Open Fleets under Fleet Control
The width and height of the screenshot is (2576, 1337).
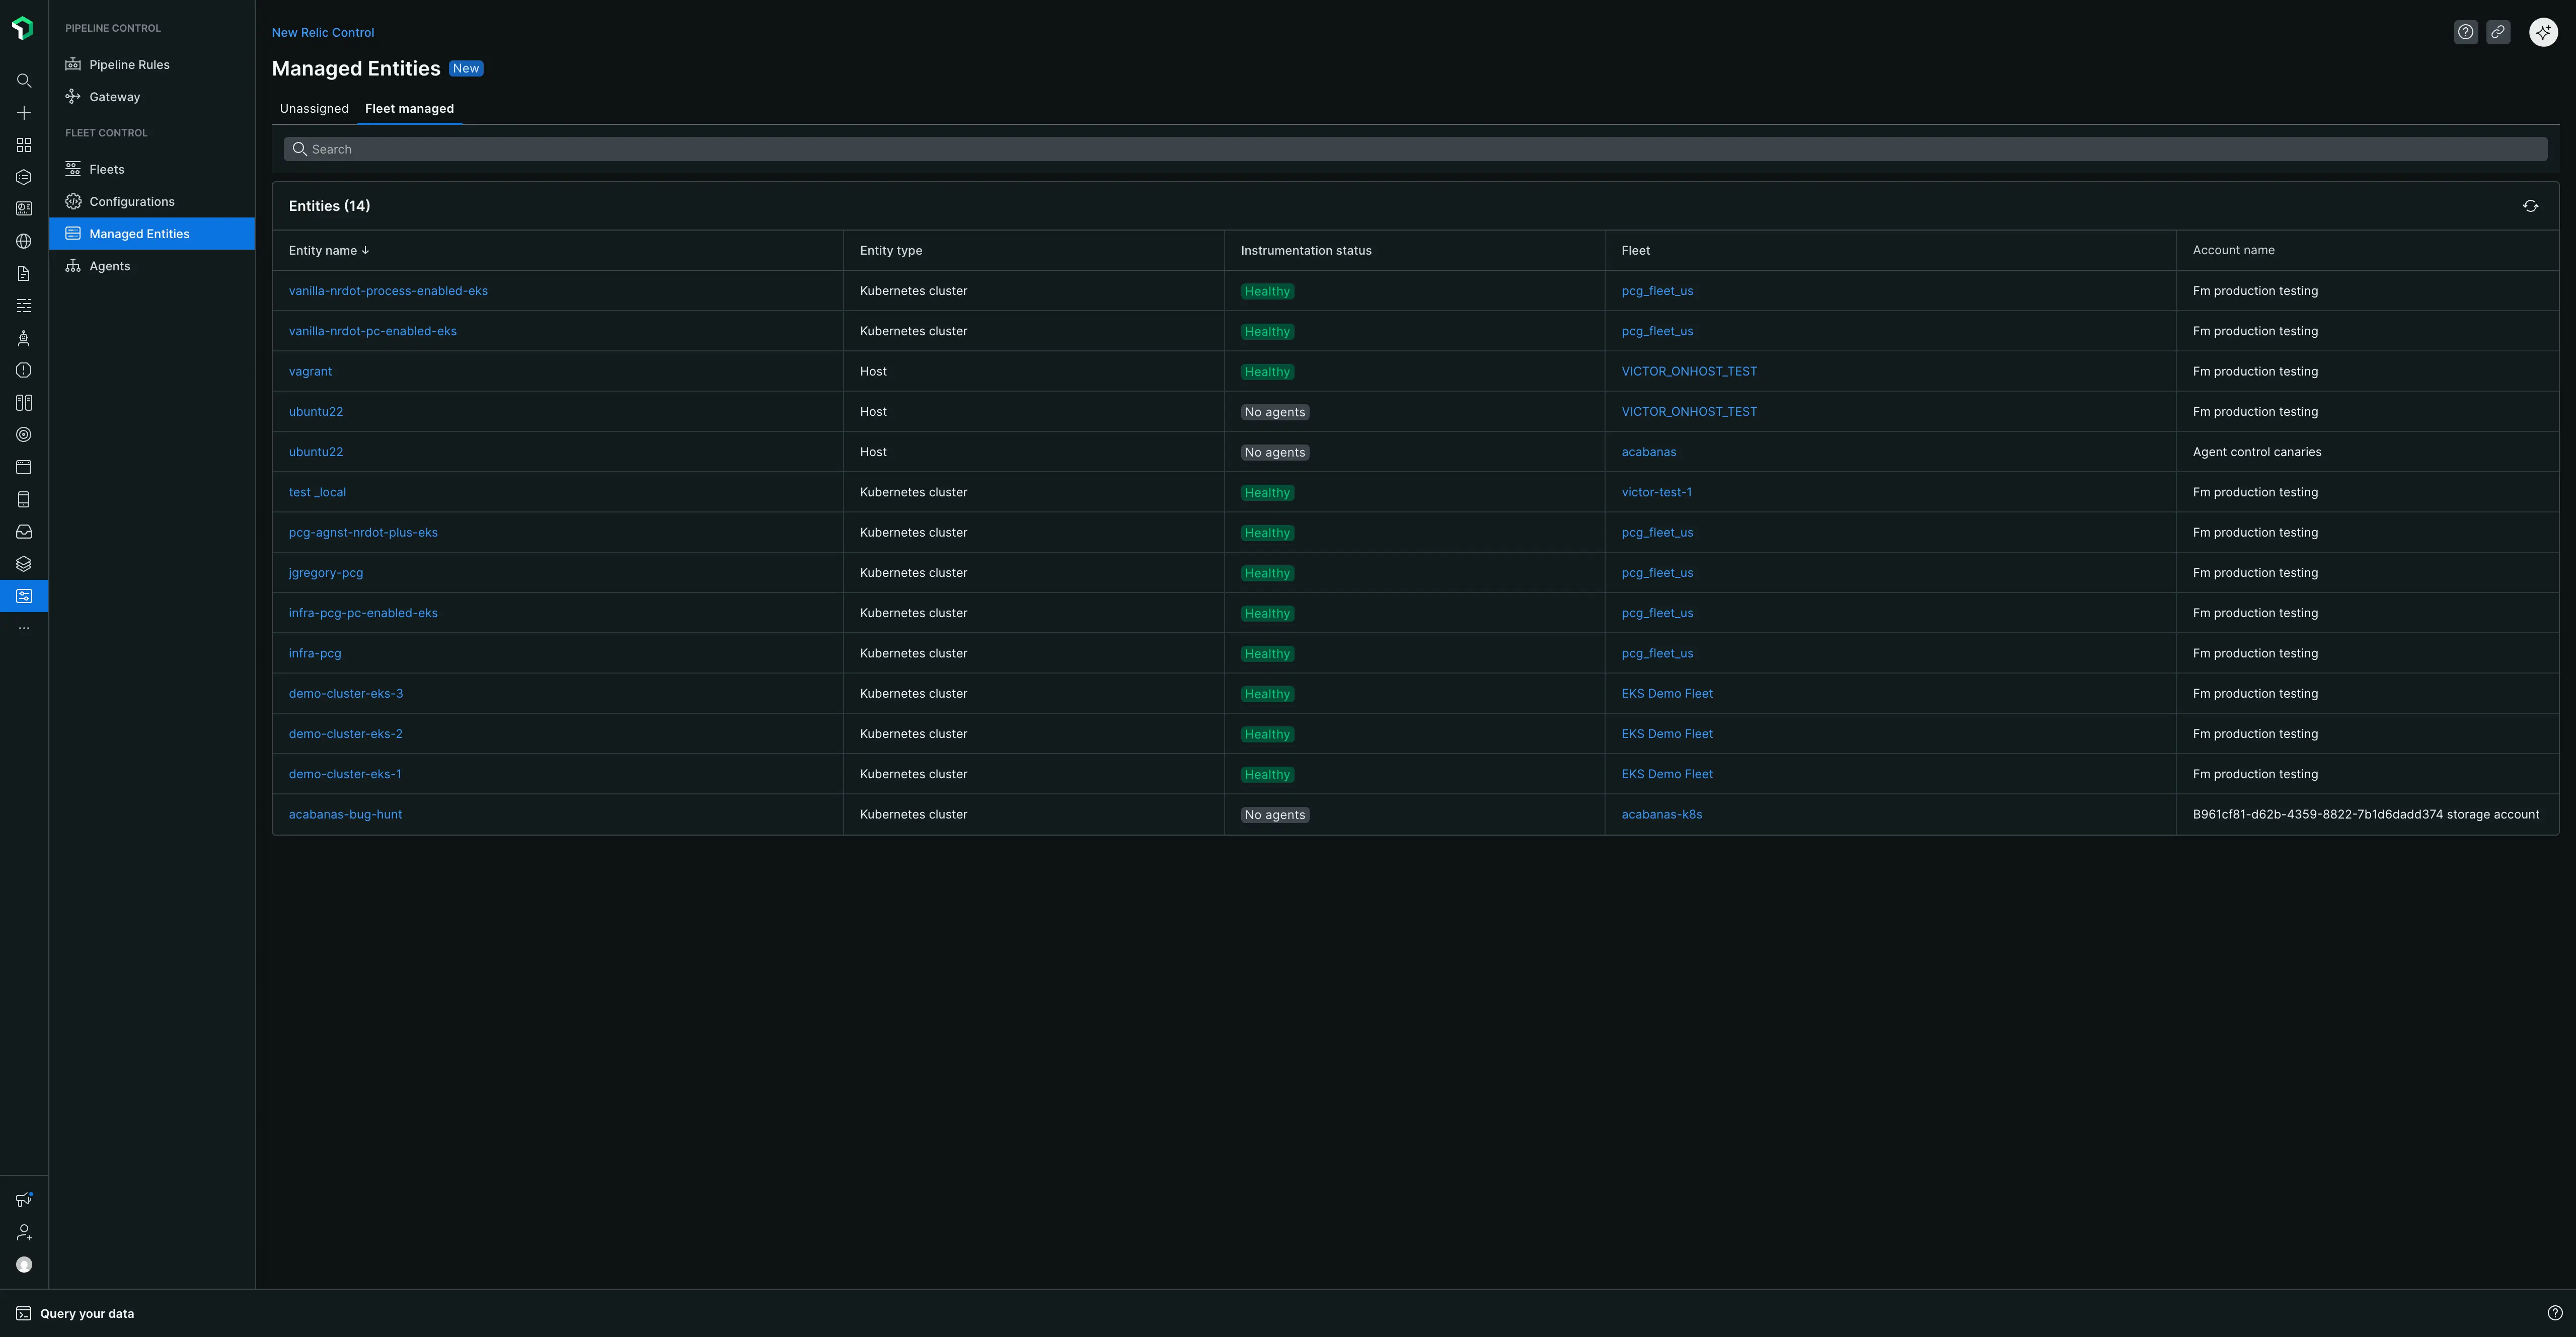tap(107, 168)
